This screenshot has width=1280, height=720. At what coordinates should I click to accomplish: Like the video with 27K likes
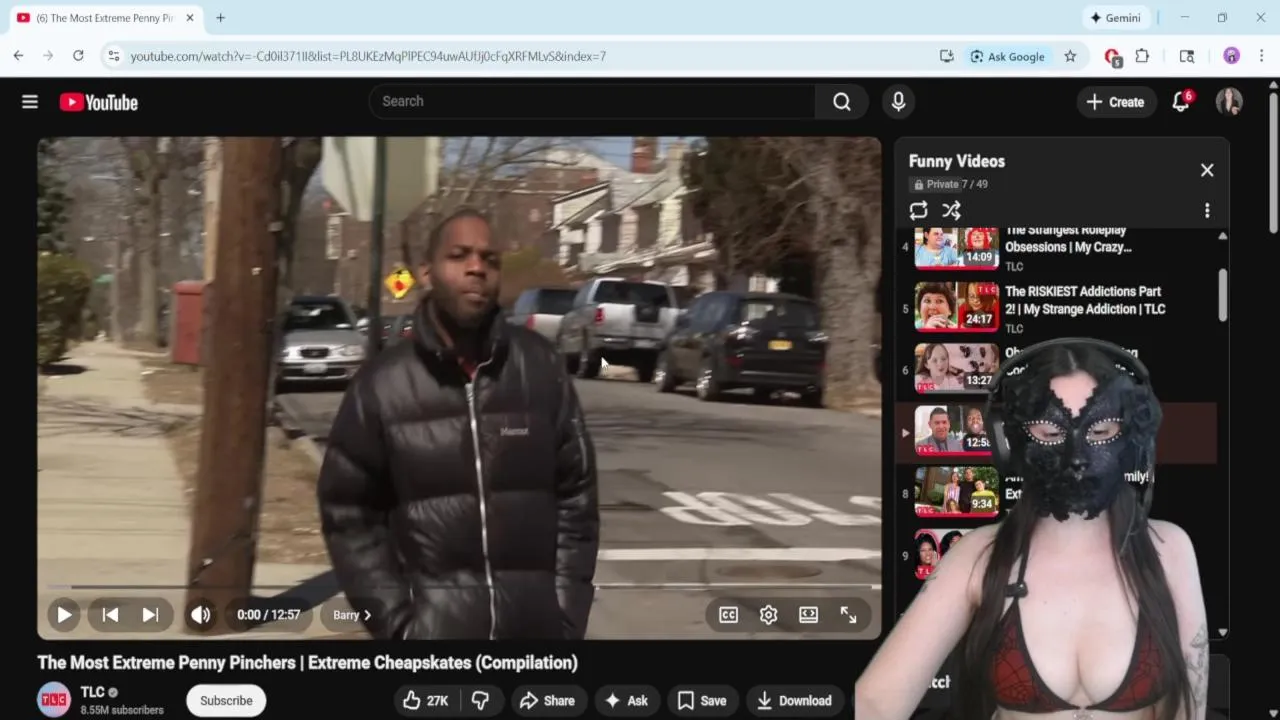click(425, 701)
